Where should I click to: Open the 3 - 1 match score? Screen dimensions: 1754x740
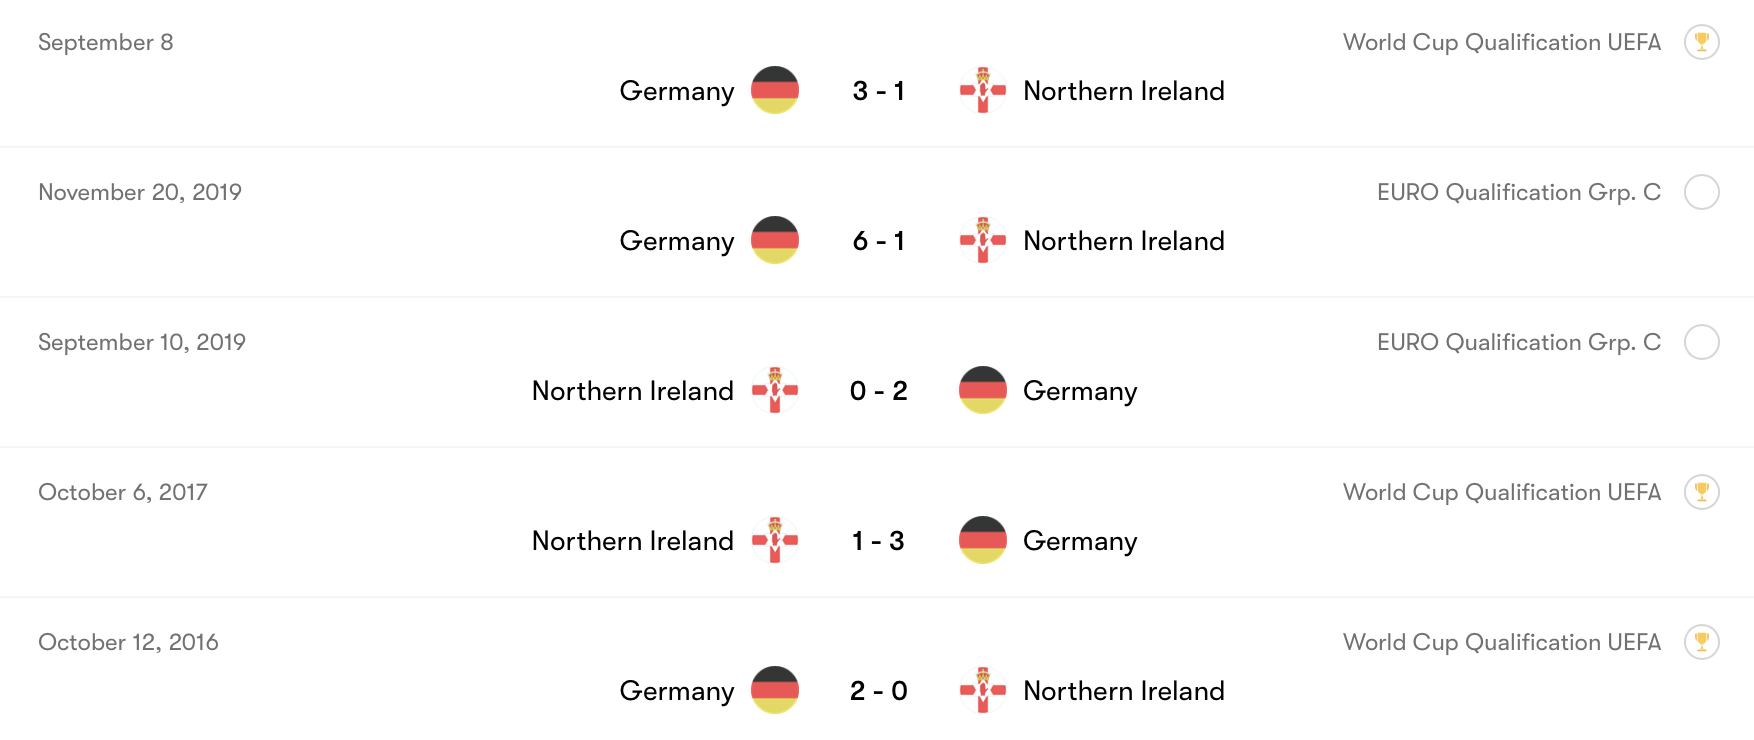878,91
